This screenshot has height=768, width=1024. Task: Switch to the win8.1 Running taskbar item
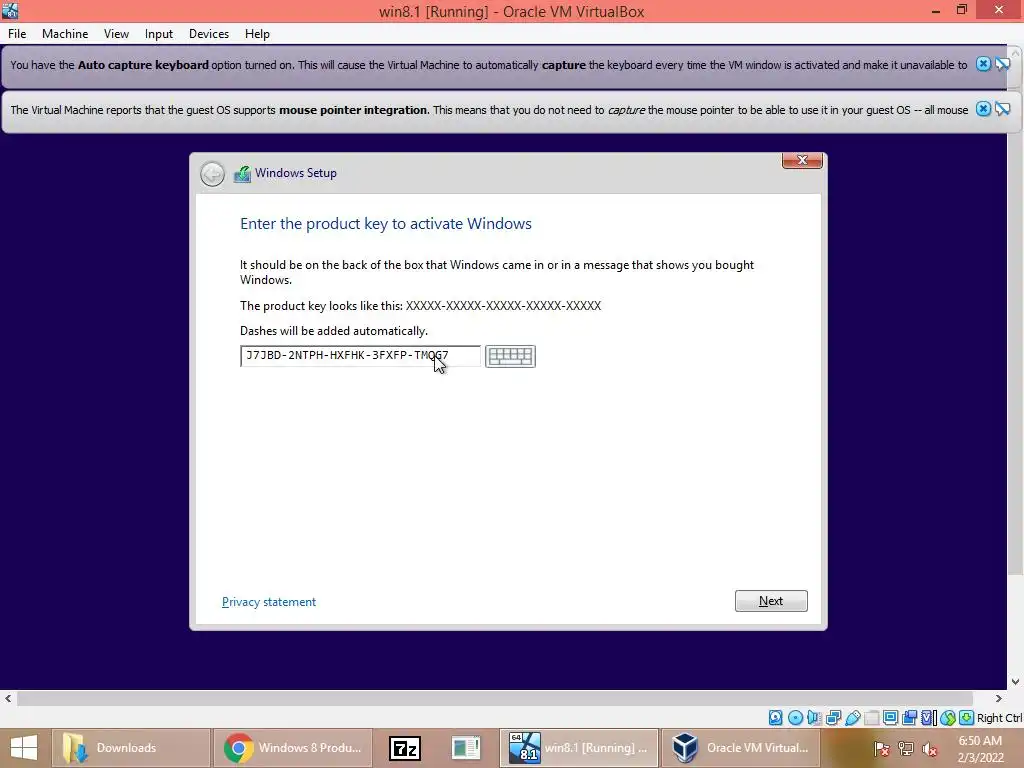click(x=579, y=748)
